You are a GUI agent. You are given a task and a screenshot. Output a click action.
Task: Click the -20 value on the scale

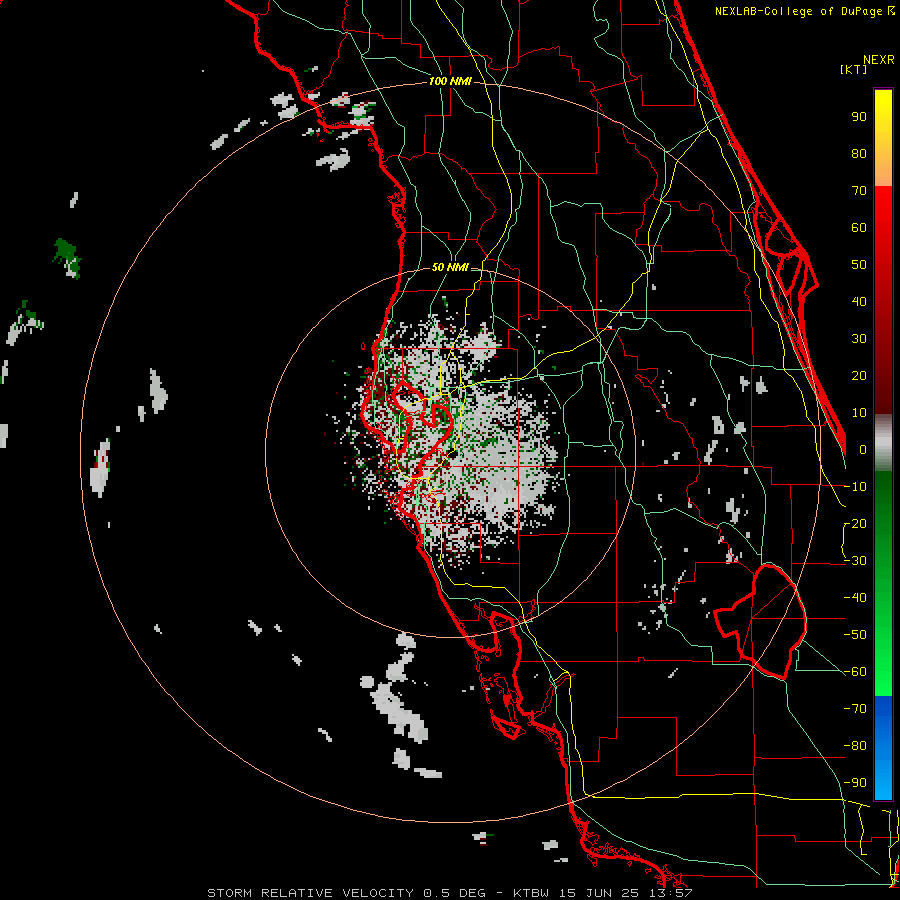pos(855,523)
